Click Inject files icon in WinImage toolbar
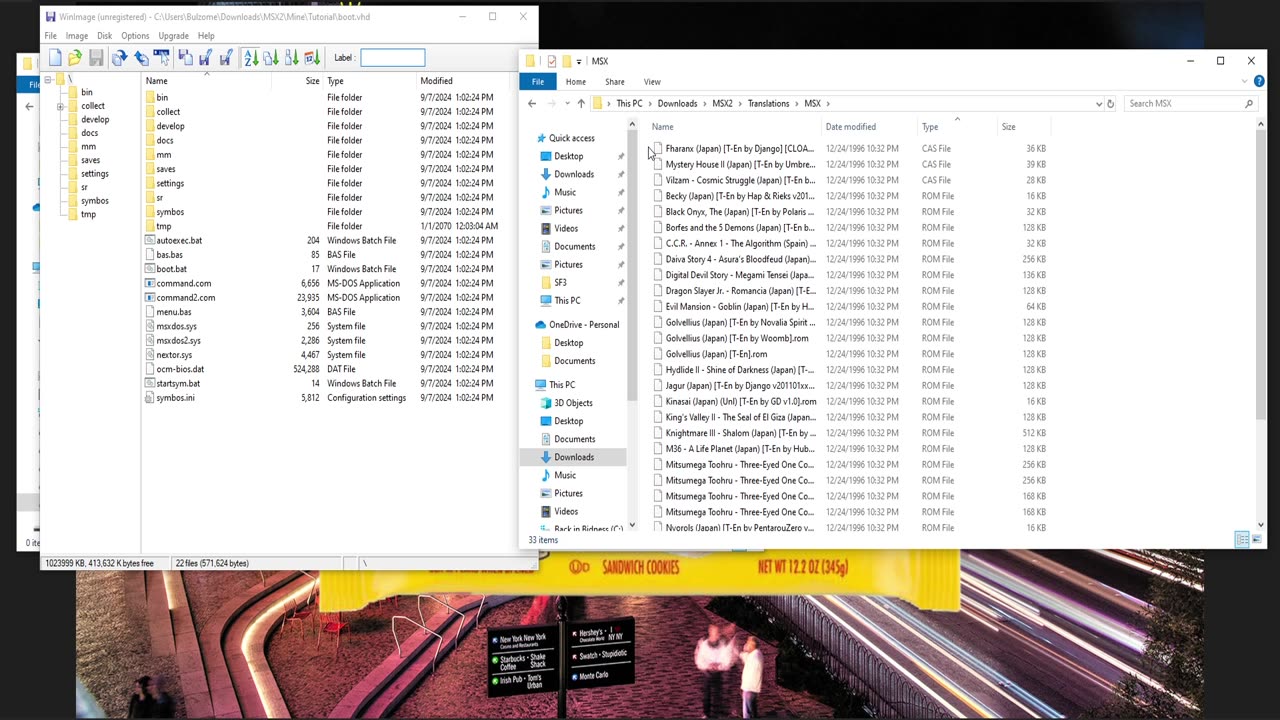This screenshot has width=1280, height=720. click(x=186, y=58)
